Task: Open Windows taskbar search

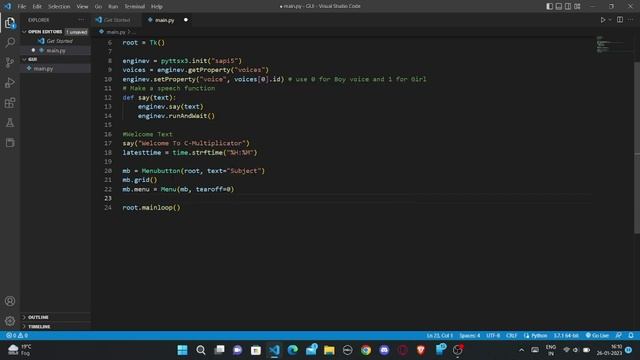Action: [x=201, y=350]
